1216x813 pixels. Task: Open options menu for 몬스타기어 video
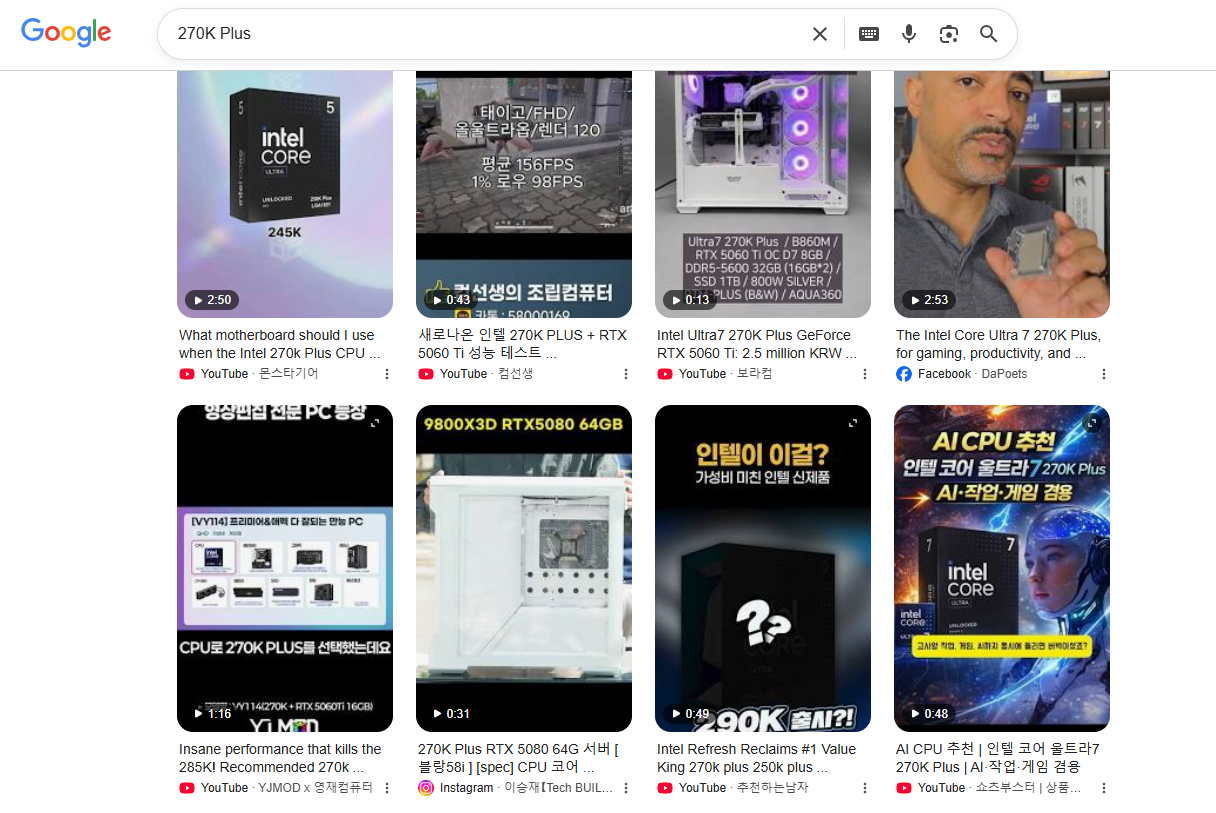tap(387, 374)
